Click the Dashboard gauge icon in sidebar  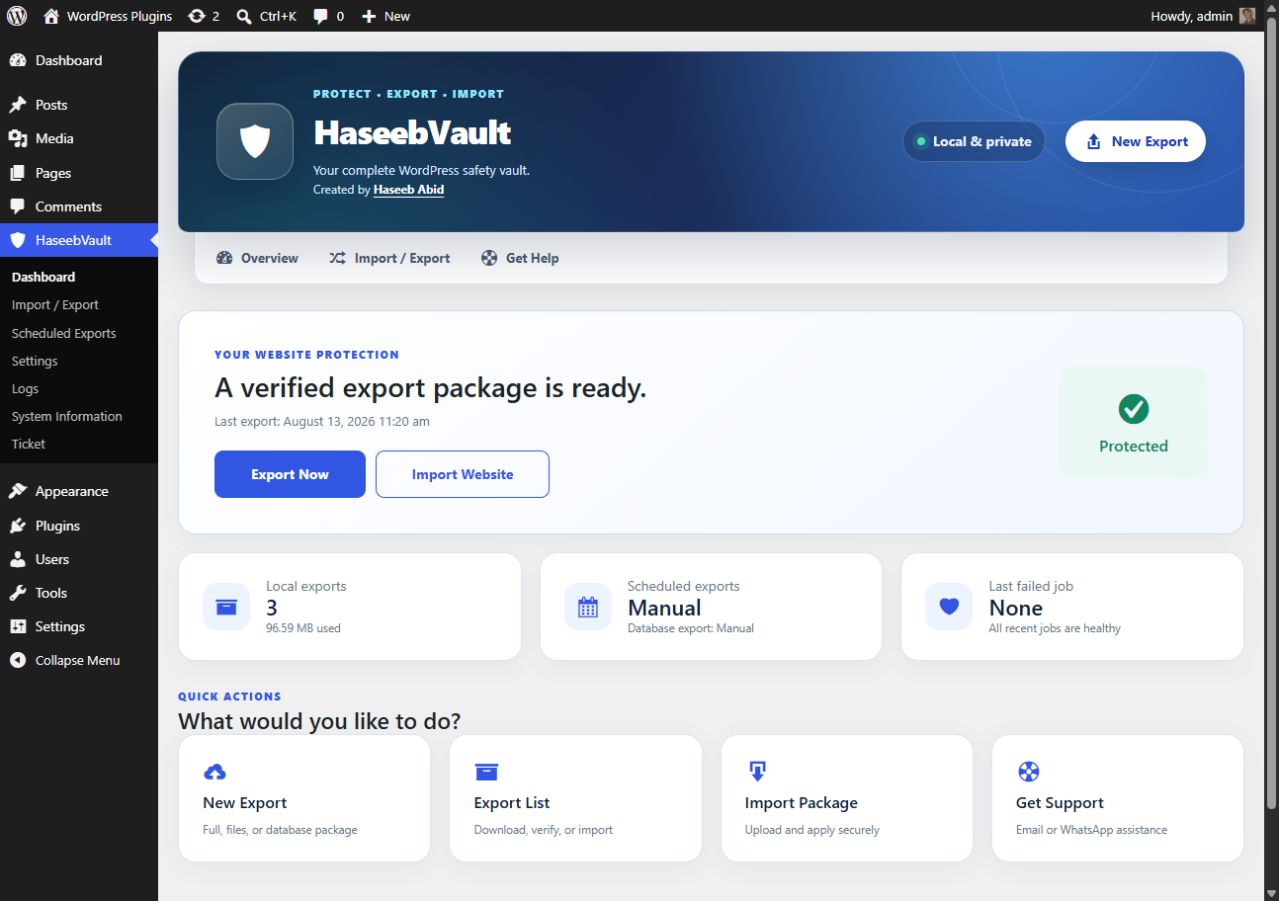18,60
